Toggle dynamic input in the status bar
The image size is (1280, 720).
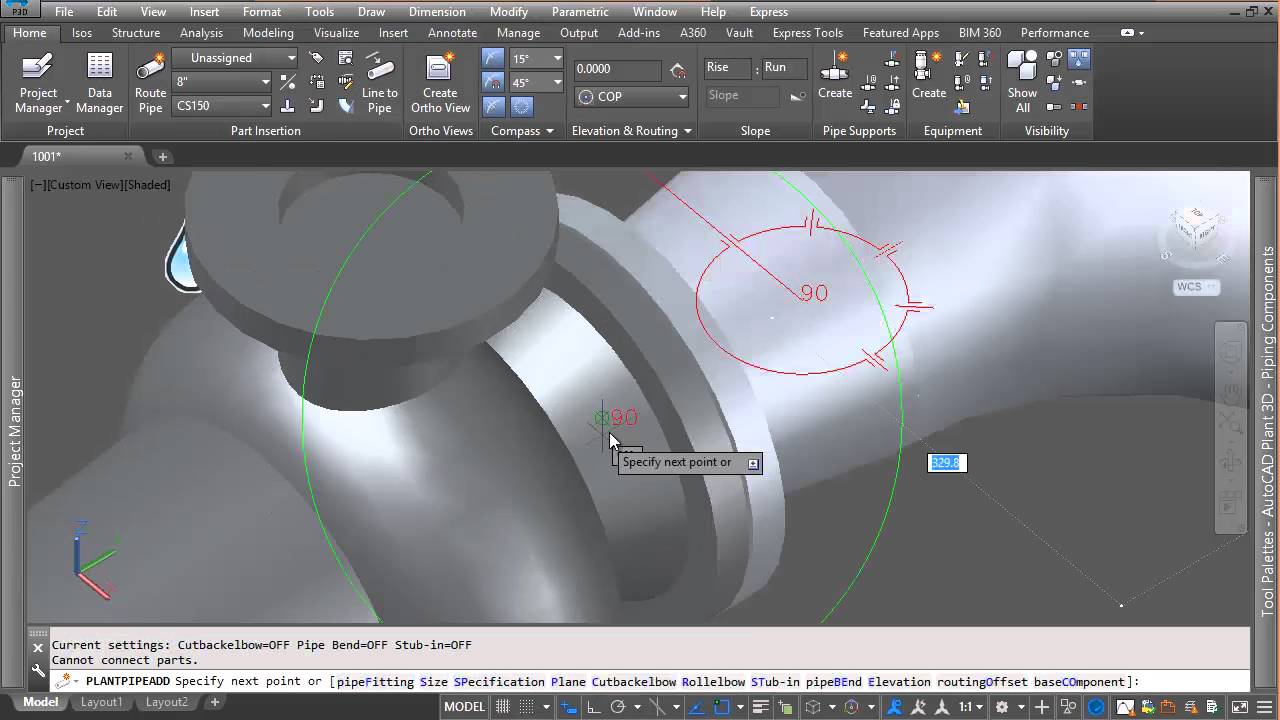tap(569, 706)
